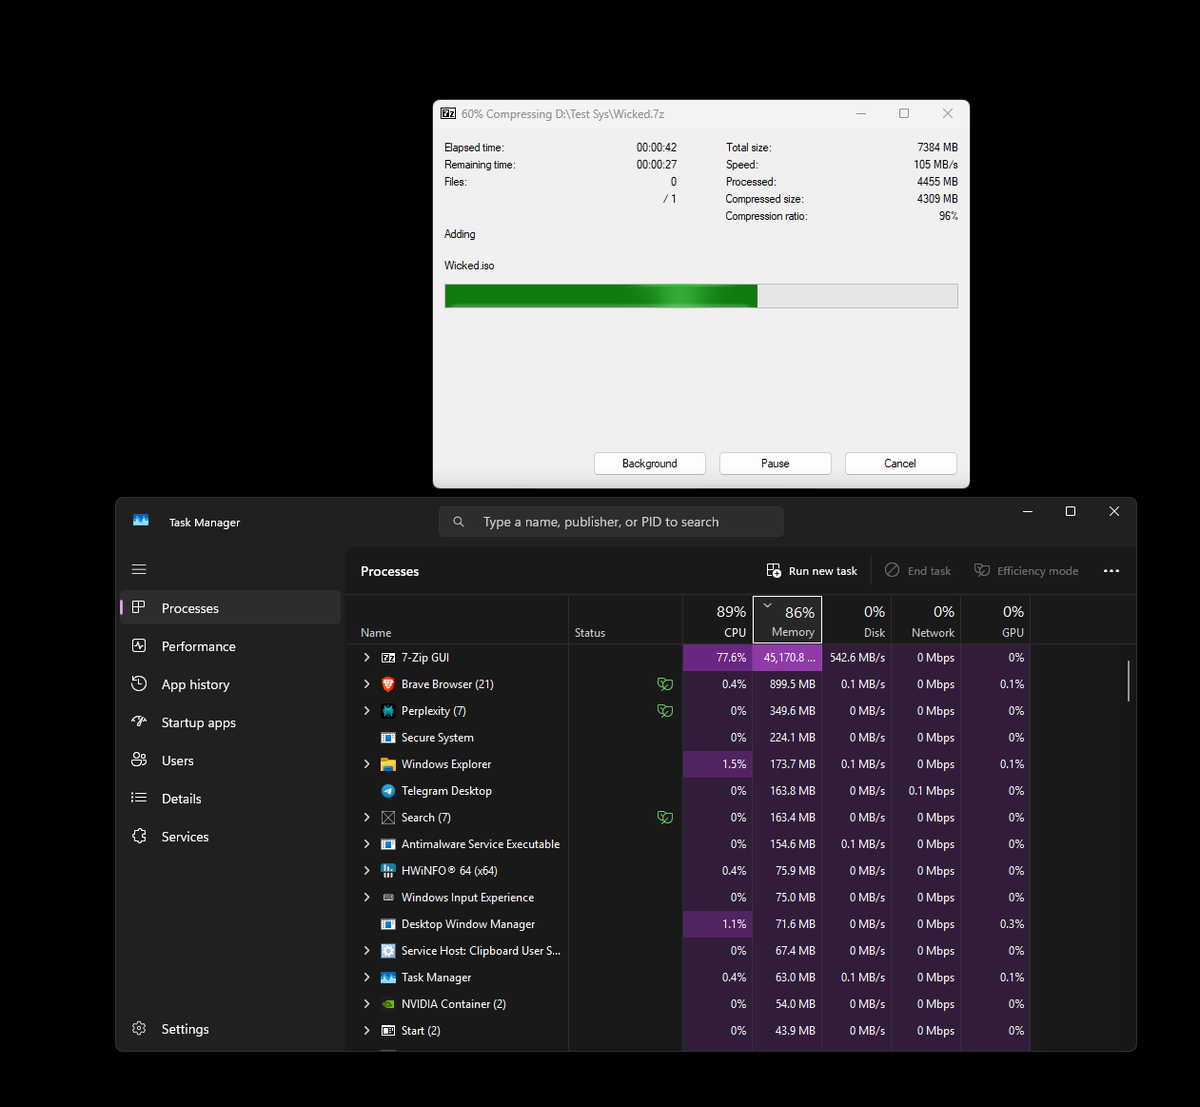Select the 45,170.8 memory cell for 7-Zip
The width and height of the screenshot is (1200, 1107).
pos(787,658)
